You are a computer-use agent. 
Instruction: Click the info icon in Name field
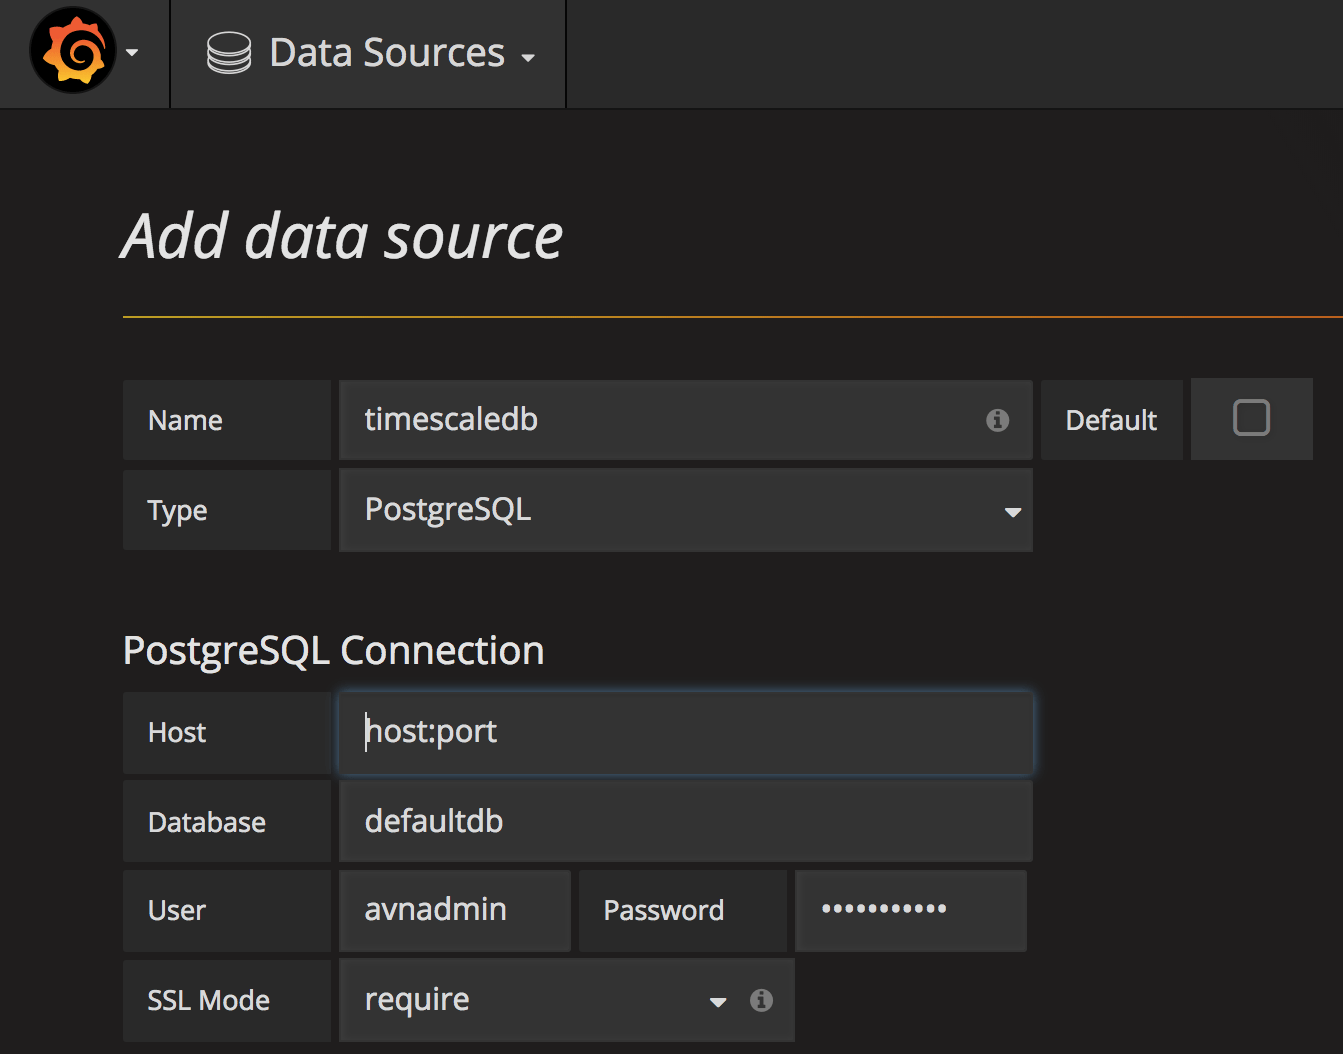[x=997, y=420]
